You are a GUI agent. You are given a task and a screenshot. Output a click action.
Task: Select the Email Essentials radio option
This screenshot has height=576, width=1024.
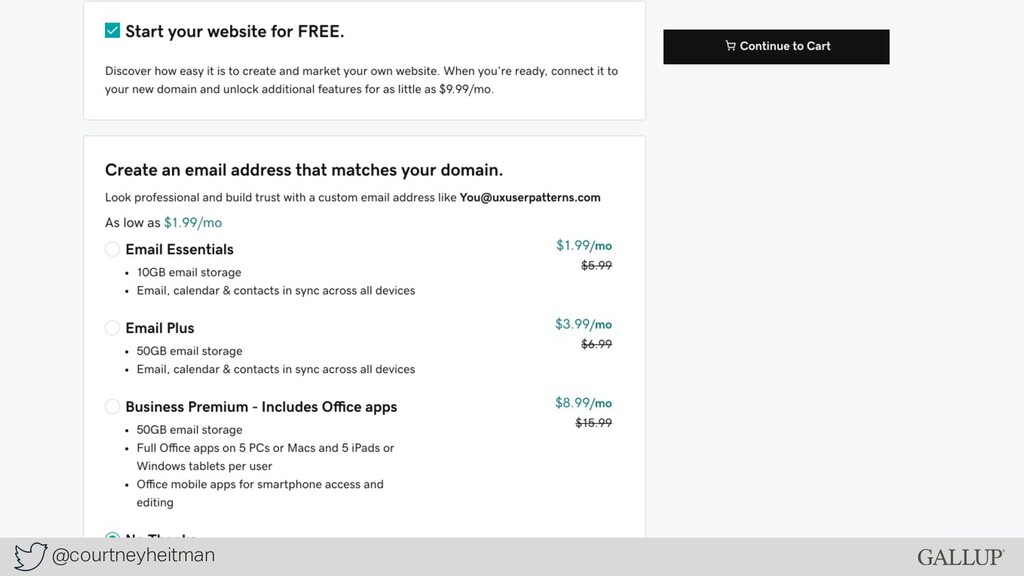click(112, 249)
